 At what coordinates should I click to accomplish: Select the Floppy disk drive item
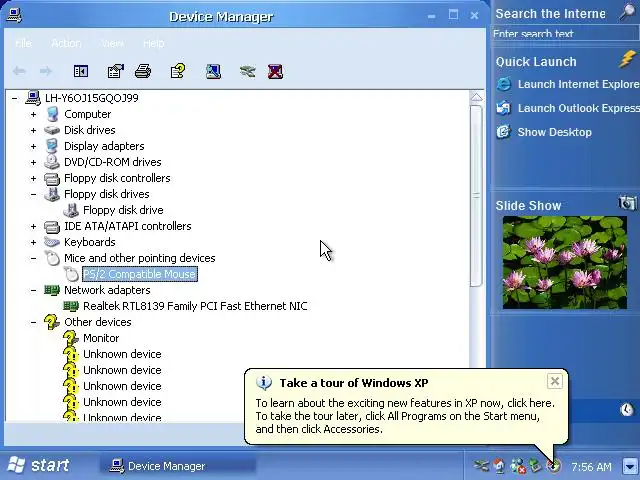pos(123,210)
